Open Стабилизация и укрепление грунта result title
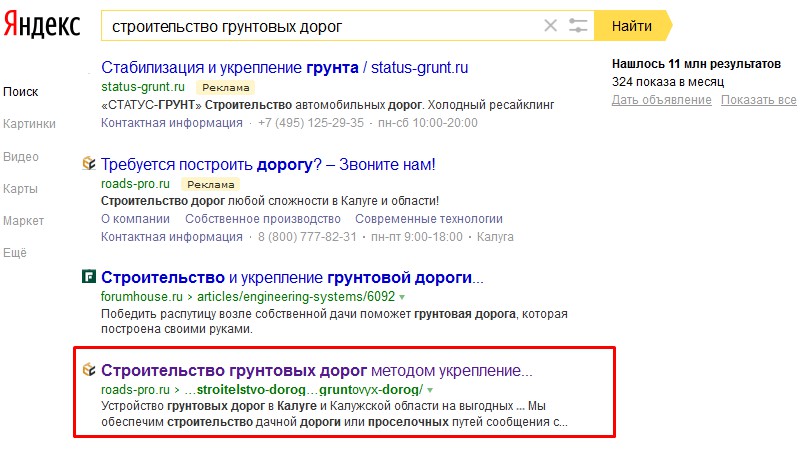Image resolution: width=800 pixels, height=452 pixels. (285, 67)
